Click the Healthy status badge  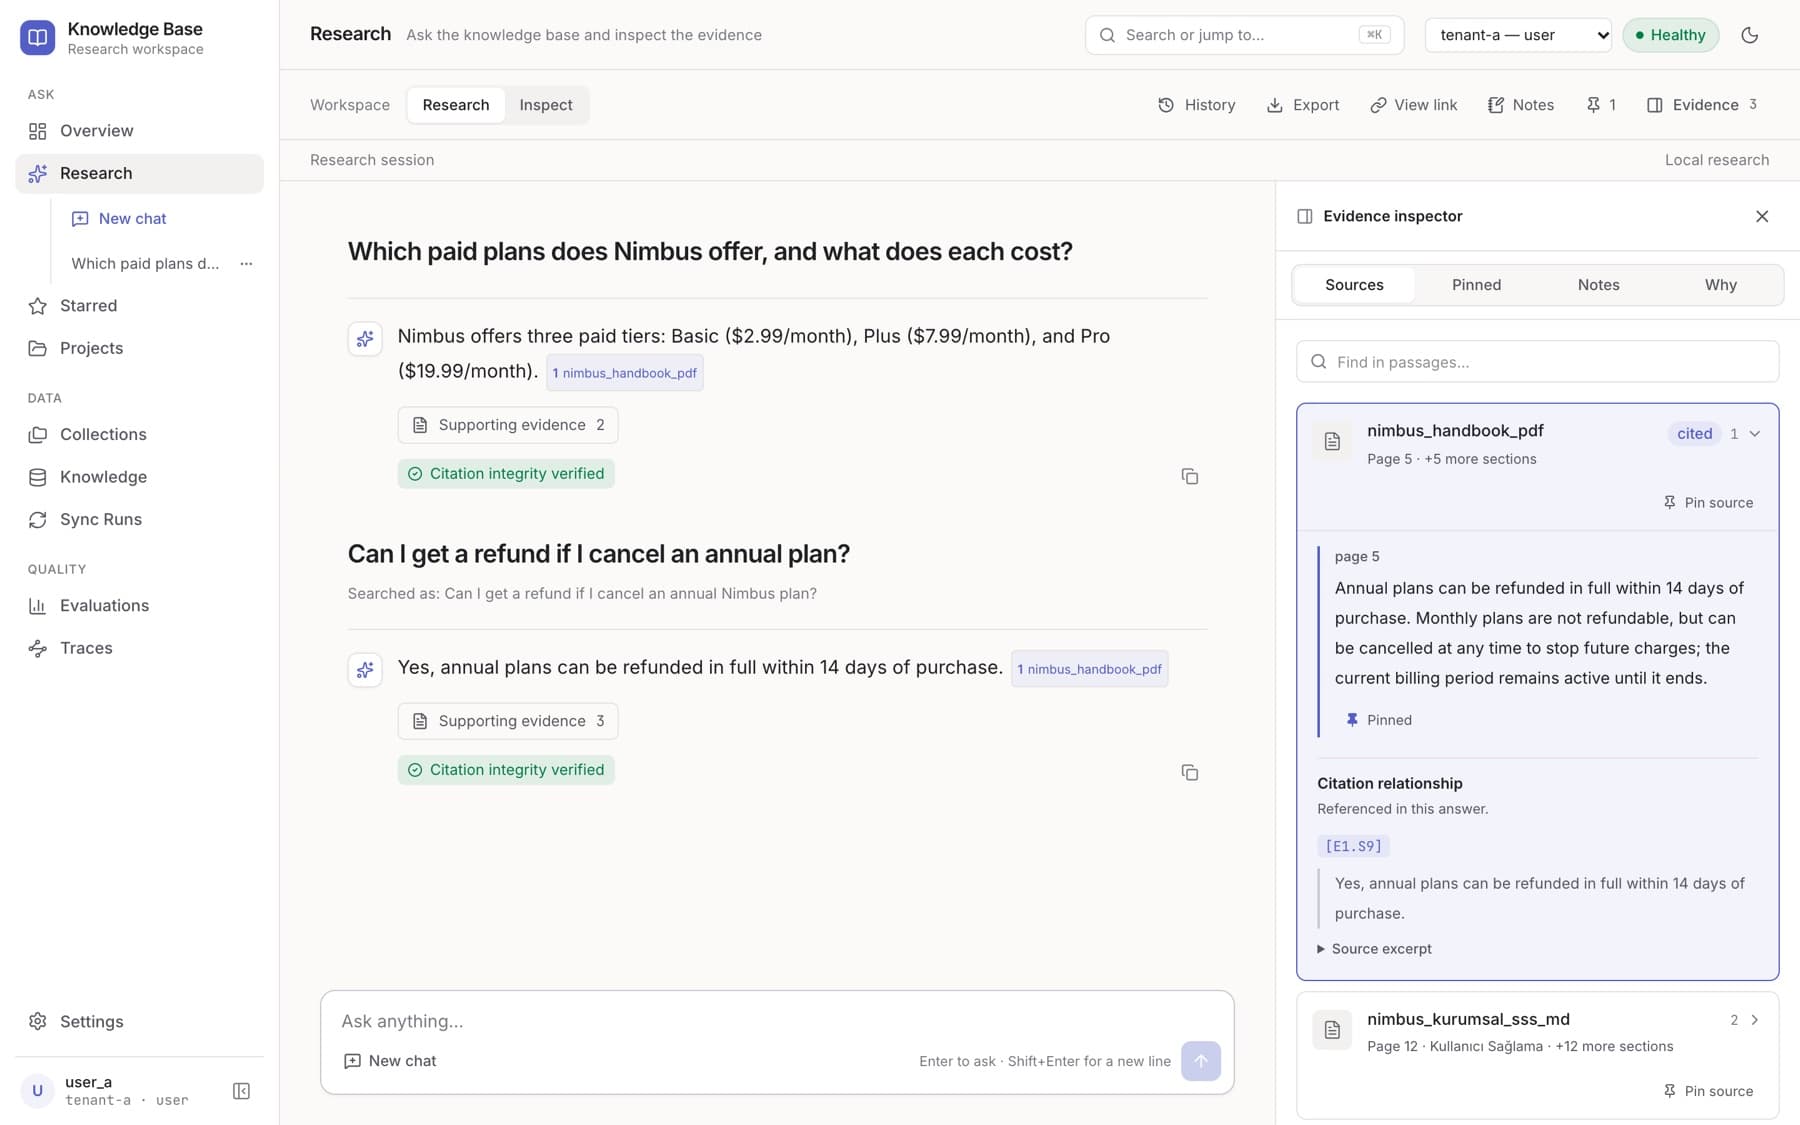click(1670, 35)
